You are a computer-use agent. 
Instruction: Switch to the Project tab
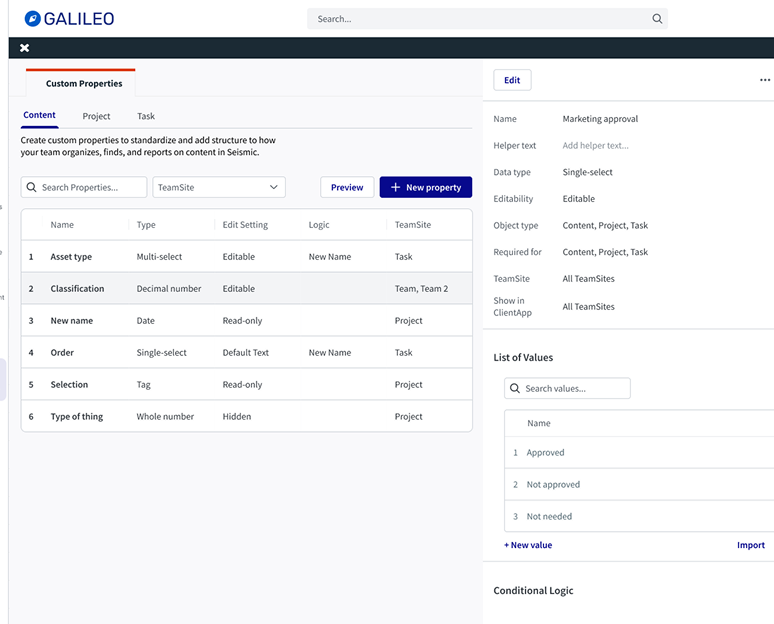tap(96, 116)
